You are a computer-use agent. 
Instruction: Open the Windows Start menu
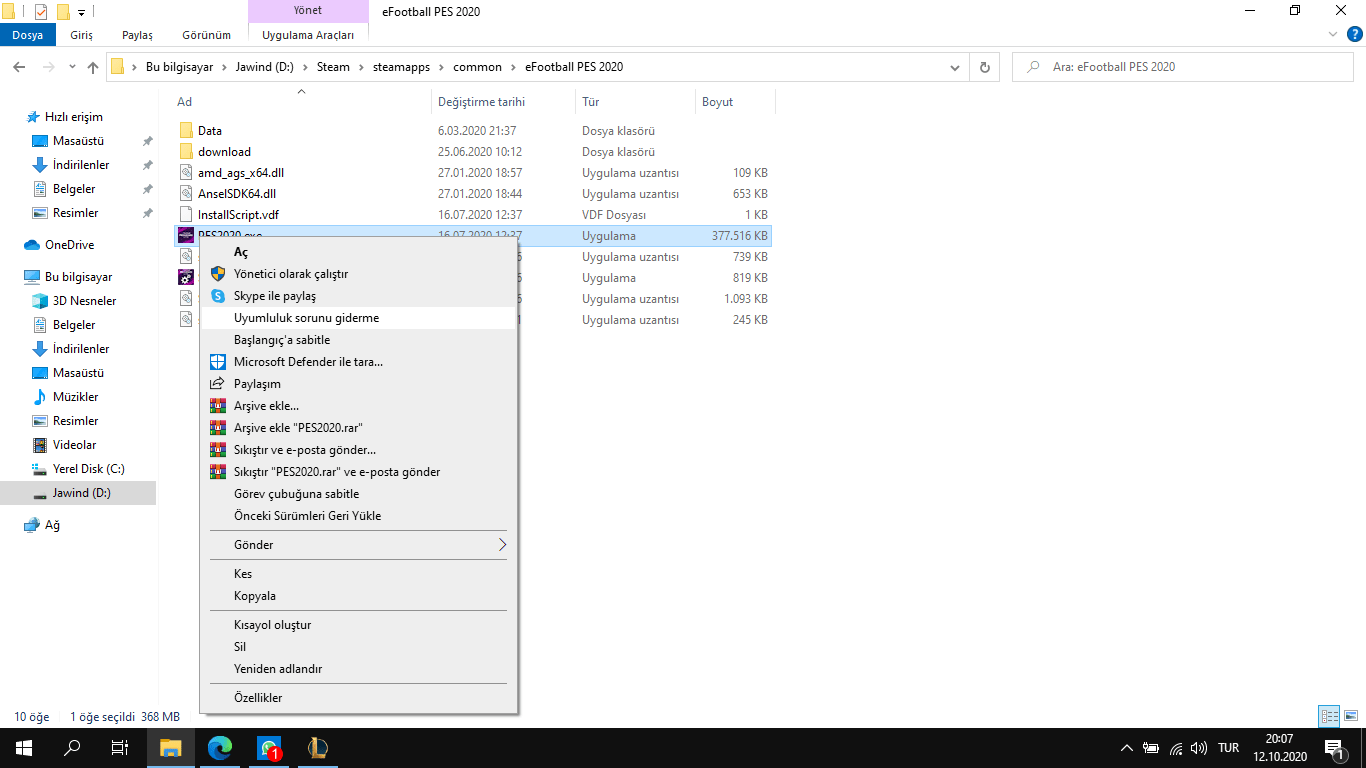(x=23, y=748)
